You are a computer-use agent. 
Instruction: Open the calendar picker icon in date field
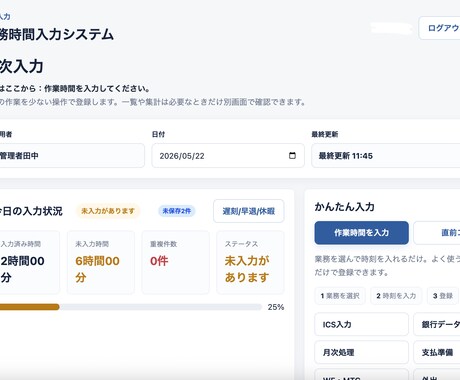pos(292,155)
